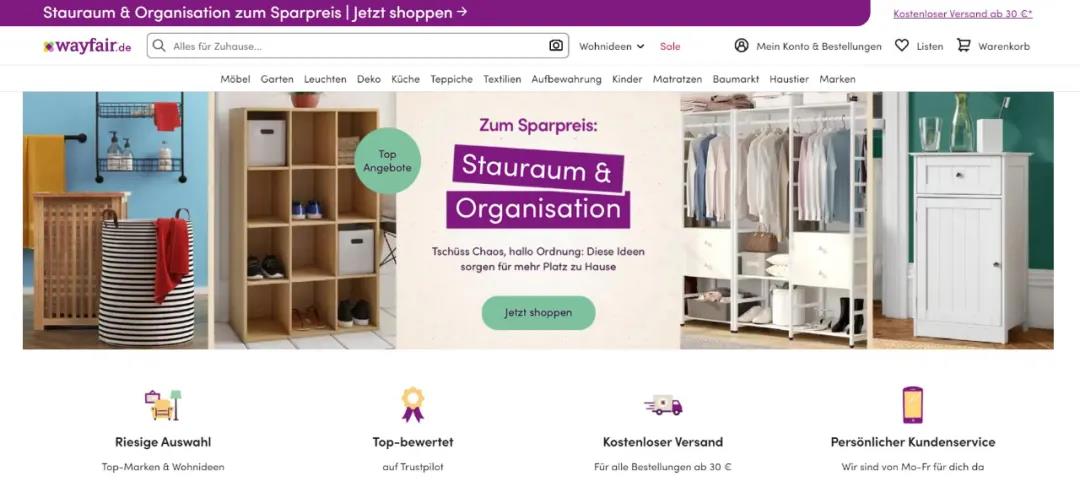Click the purple smartphone Kundenservice icon

913,405
